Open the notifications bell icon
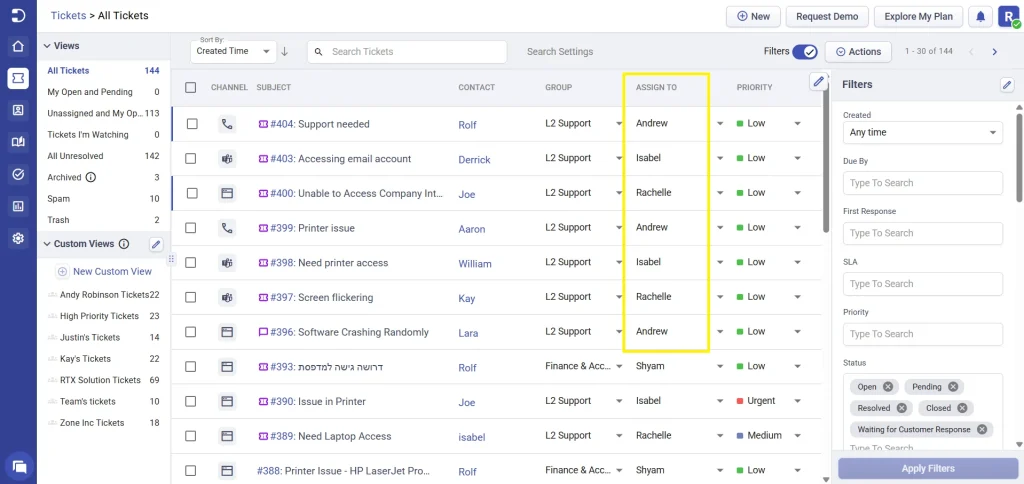1024x484 pixels. [980, 16]
